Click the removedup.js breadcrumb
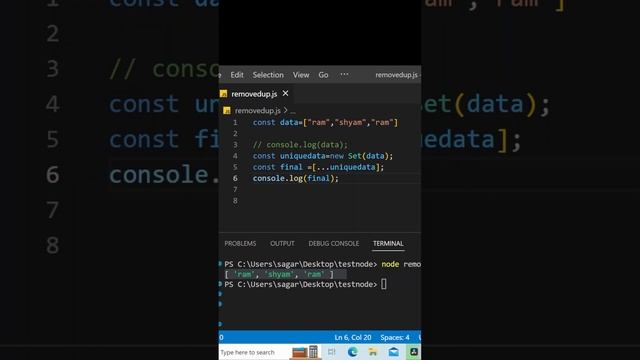This screenshot has width=640, height=360. [x=258, y=111]
